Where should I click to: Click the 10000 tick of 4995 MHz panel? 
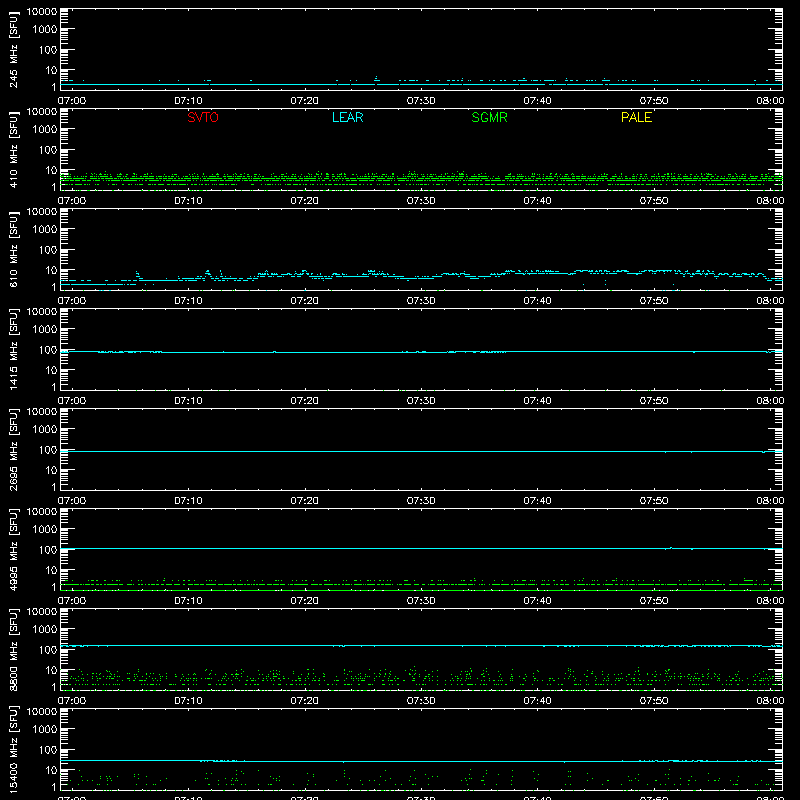click(42, 512)
